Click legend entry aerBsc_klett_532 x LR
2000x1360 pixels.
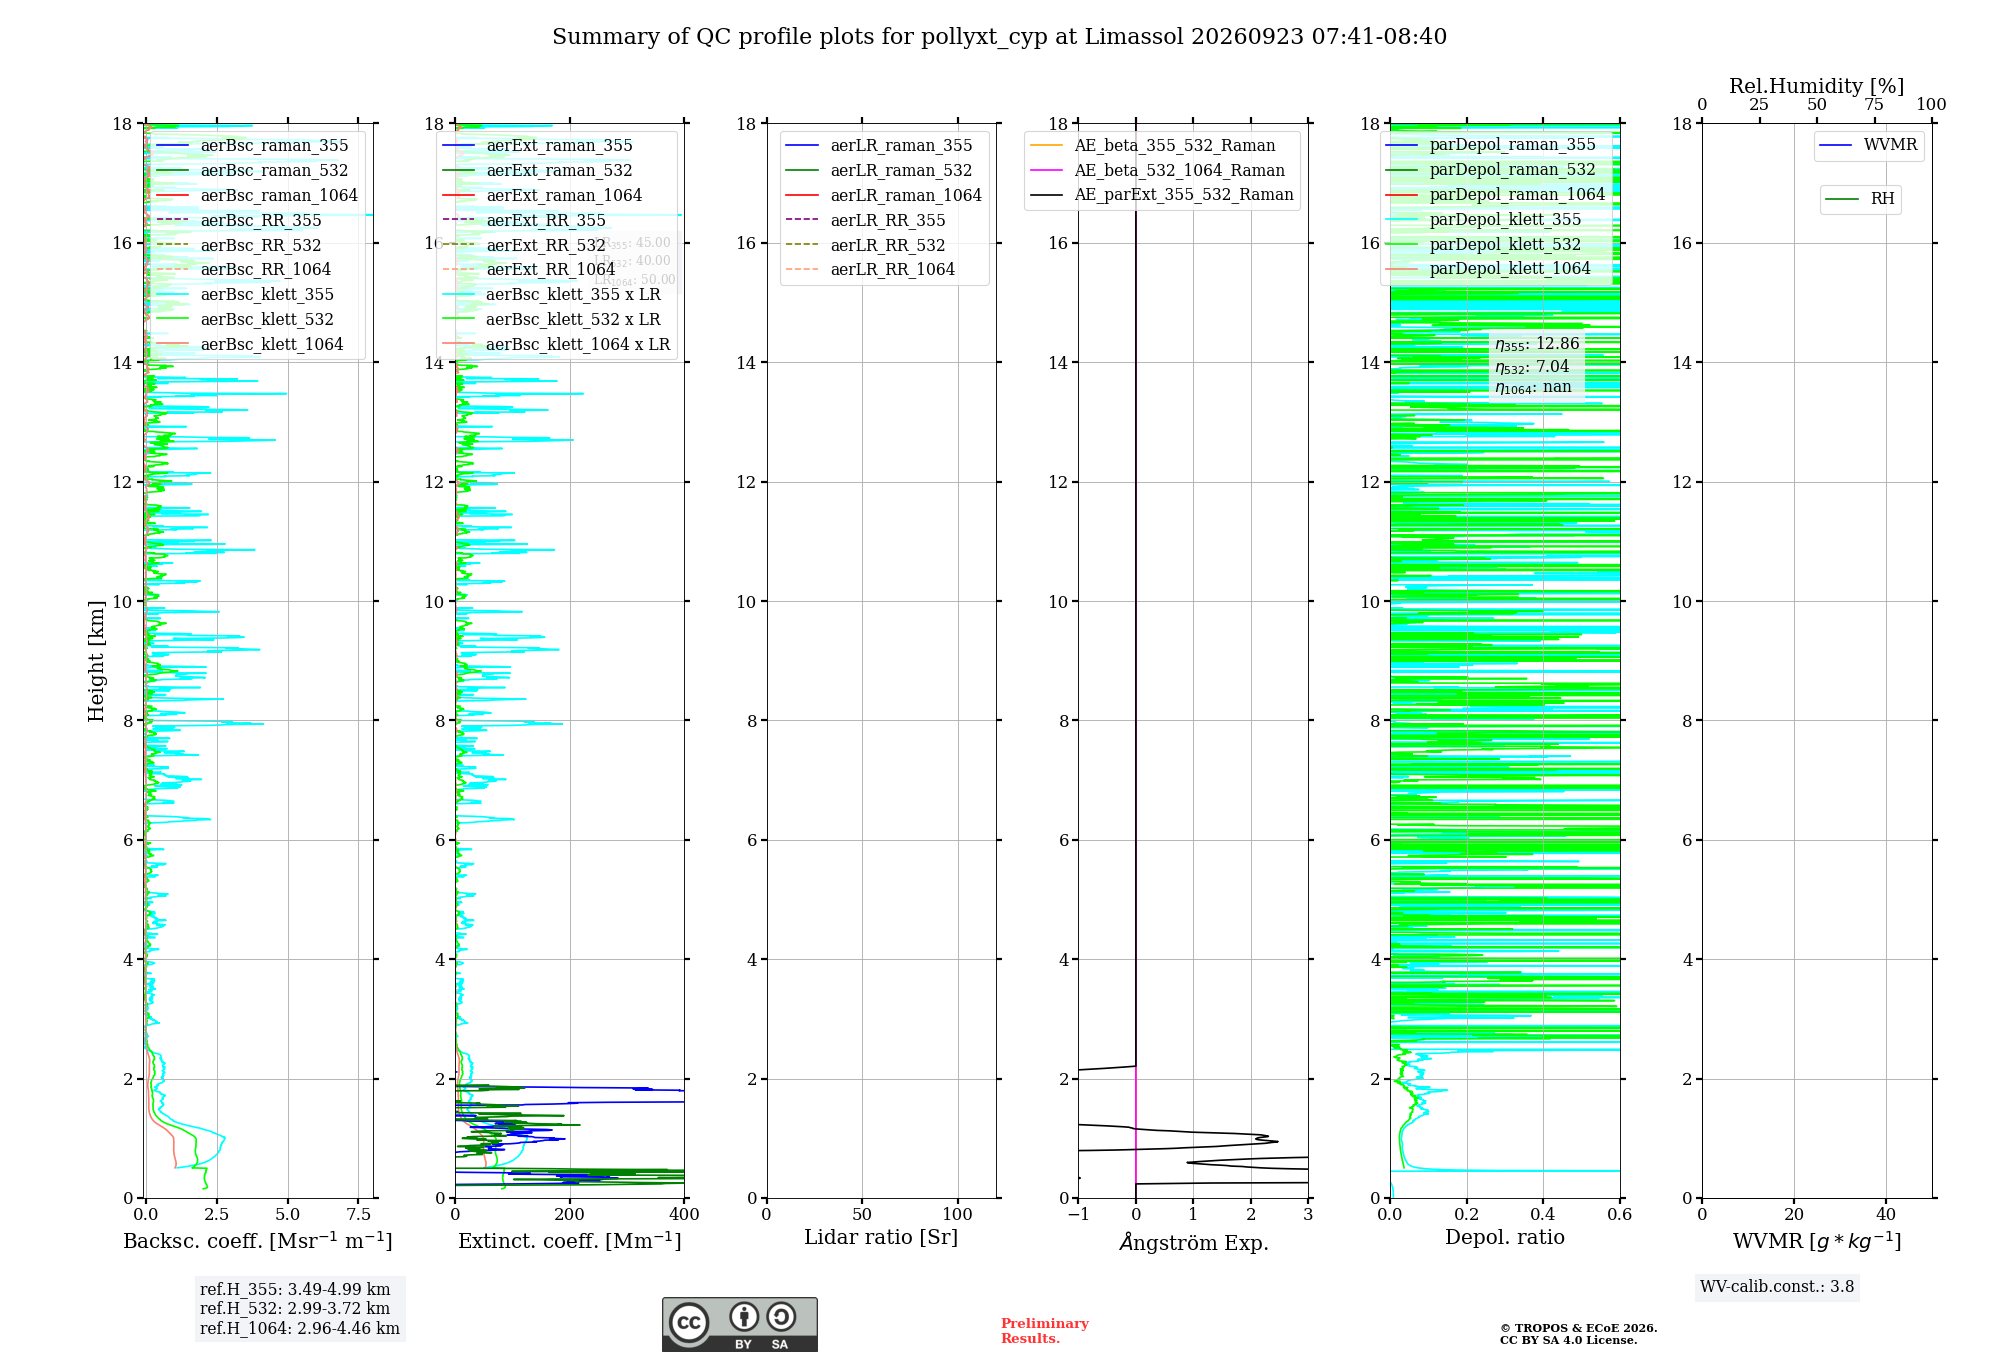(x=551, y=319)
